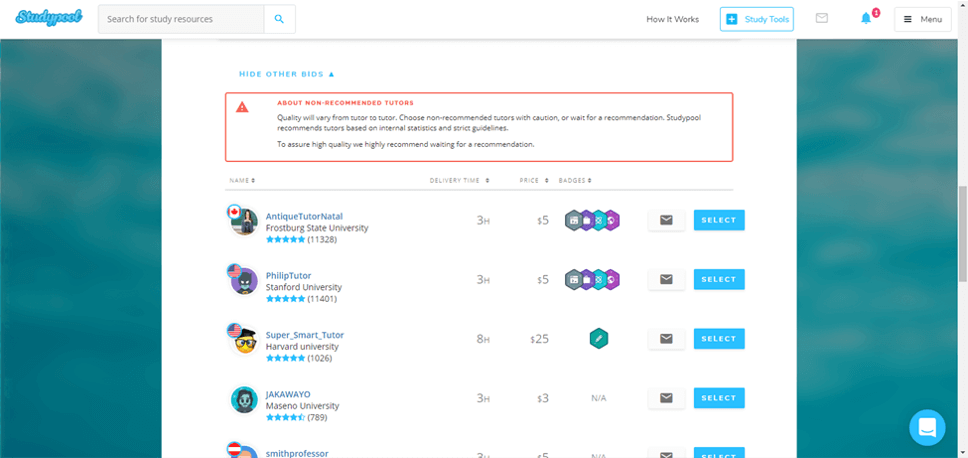968x458 pixels.
Task: Message Super_Smart_Tutor via envelope icon
Action: point(666,339)
